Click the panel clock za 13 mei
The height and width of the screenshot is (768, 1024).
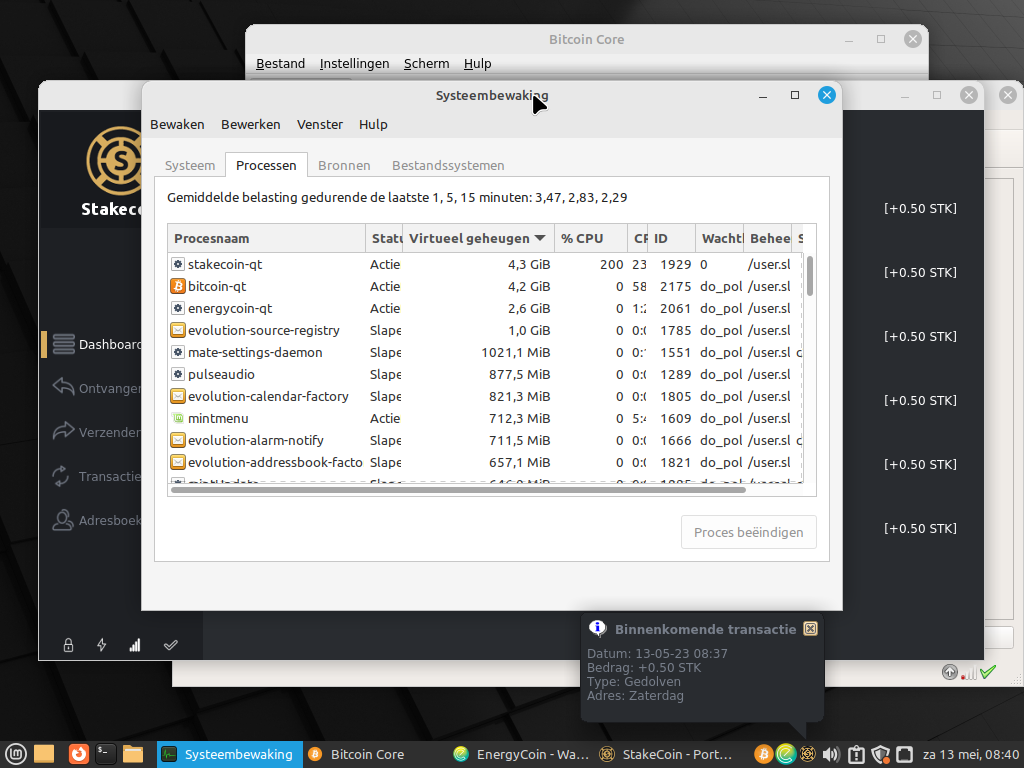pyautogui.click(x=970, y=754)
